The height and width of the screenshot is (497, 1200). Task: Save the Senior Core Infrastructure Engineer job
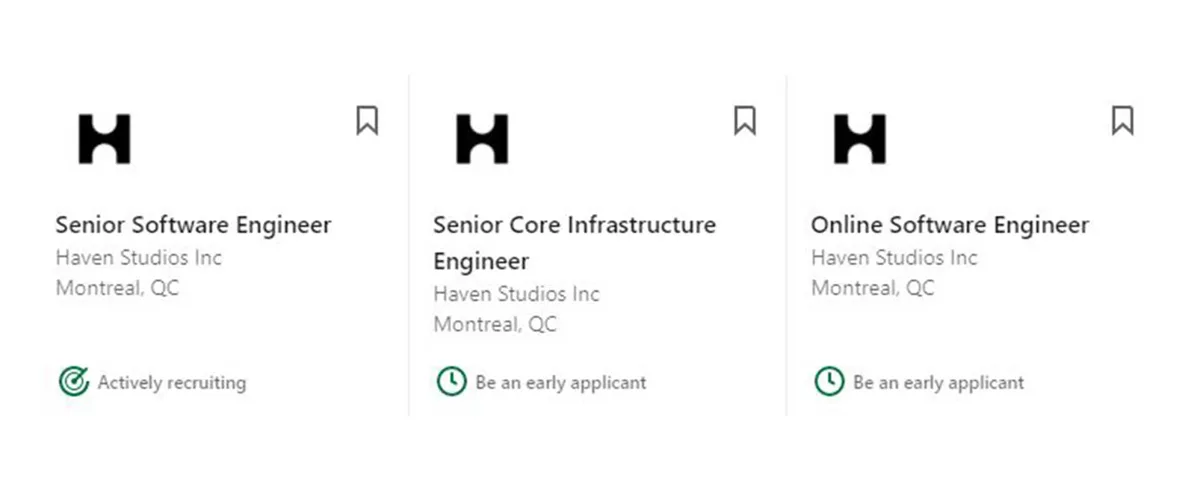(x=744, y=120)
